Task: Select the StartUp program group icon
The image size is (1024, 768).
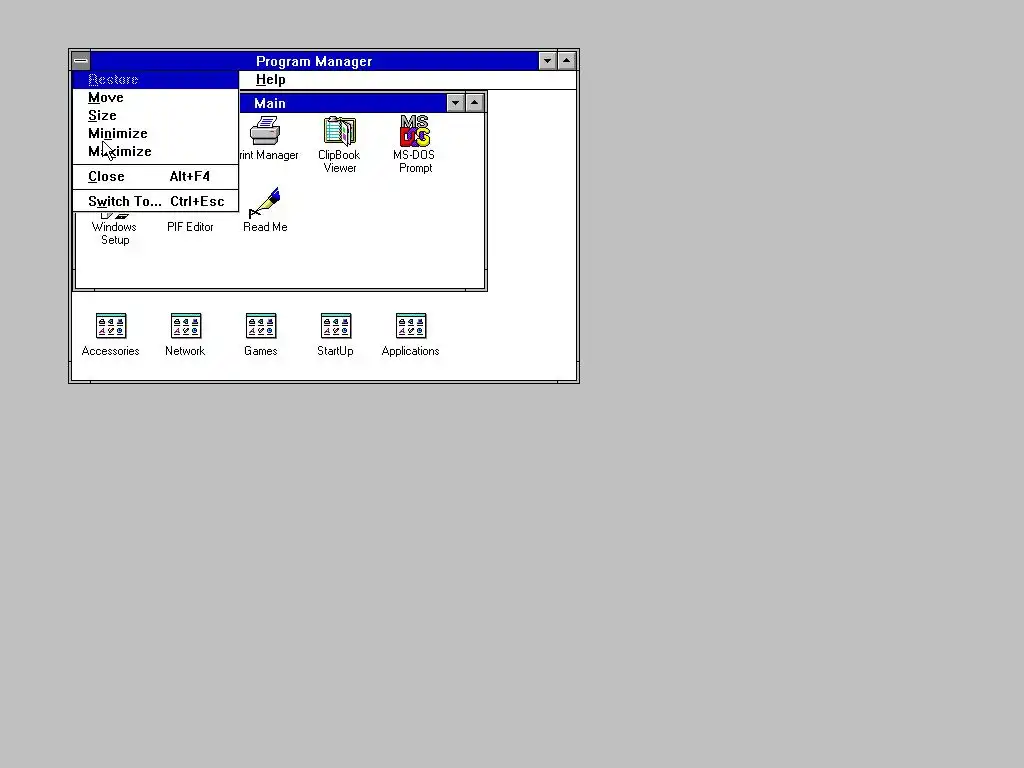Action: [336, 326]
